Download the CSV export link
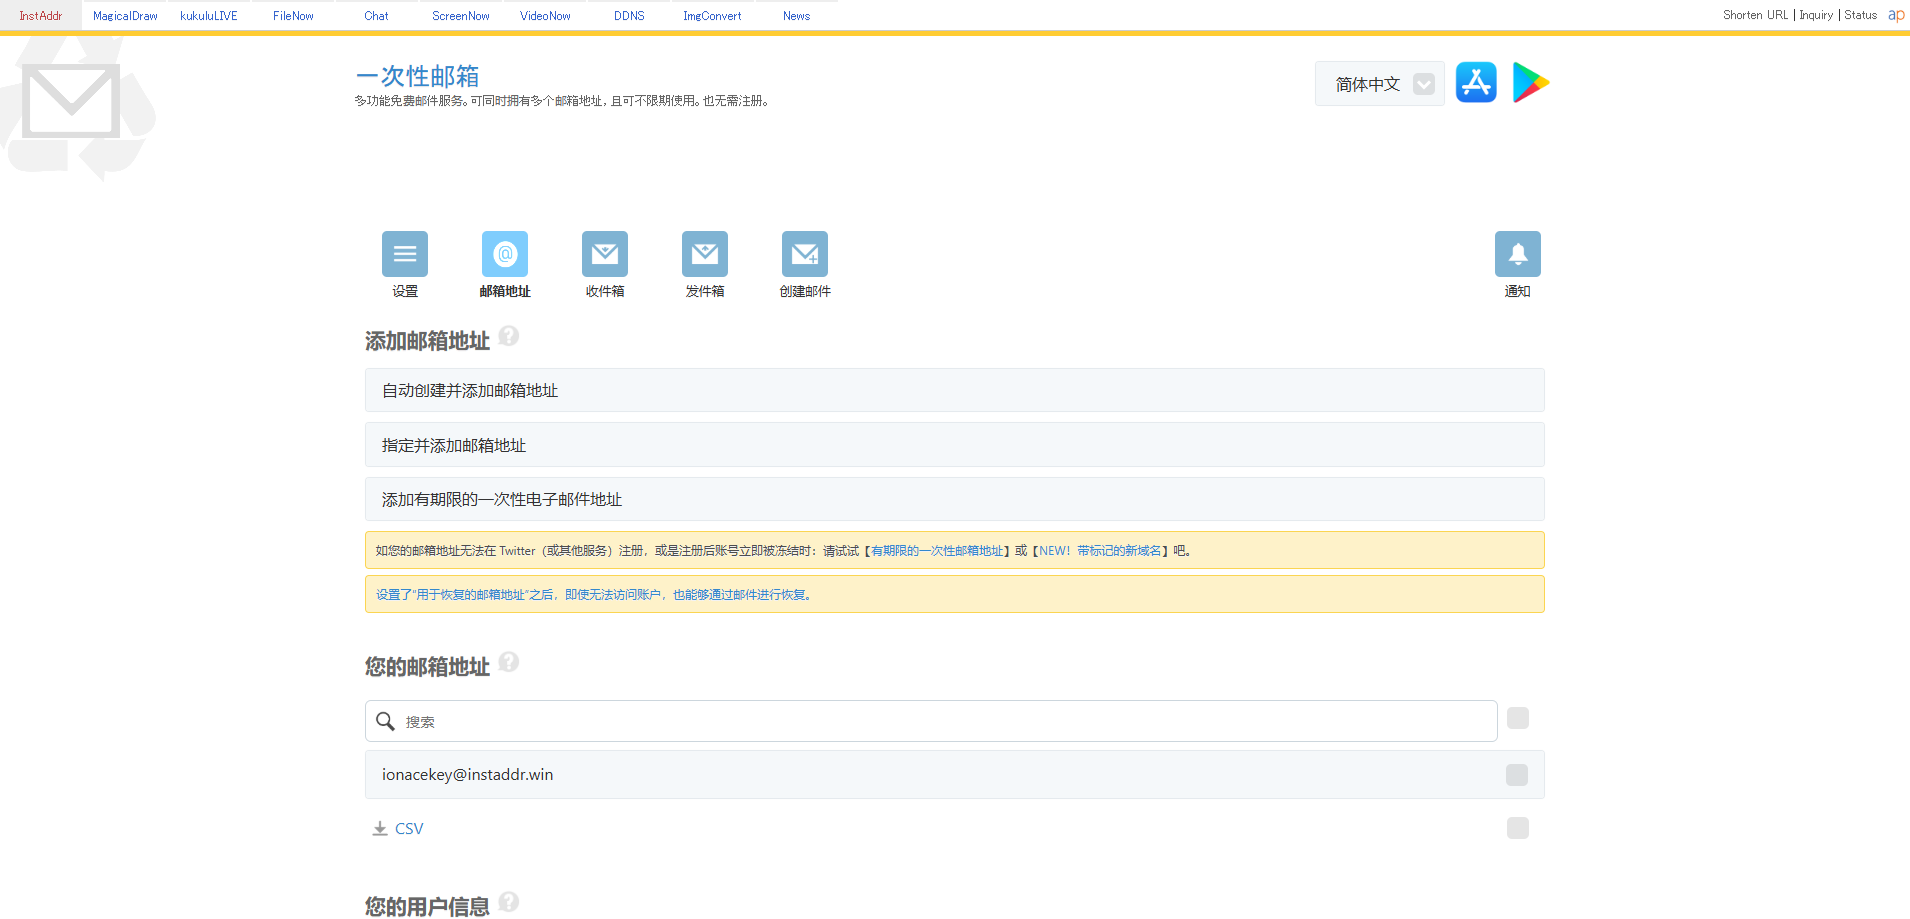Viewport: 1910px width, 919px height. coord(408,829)
